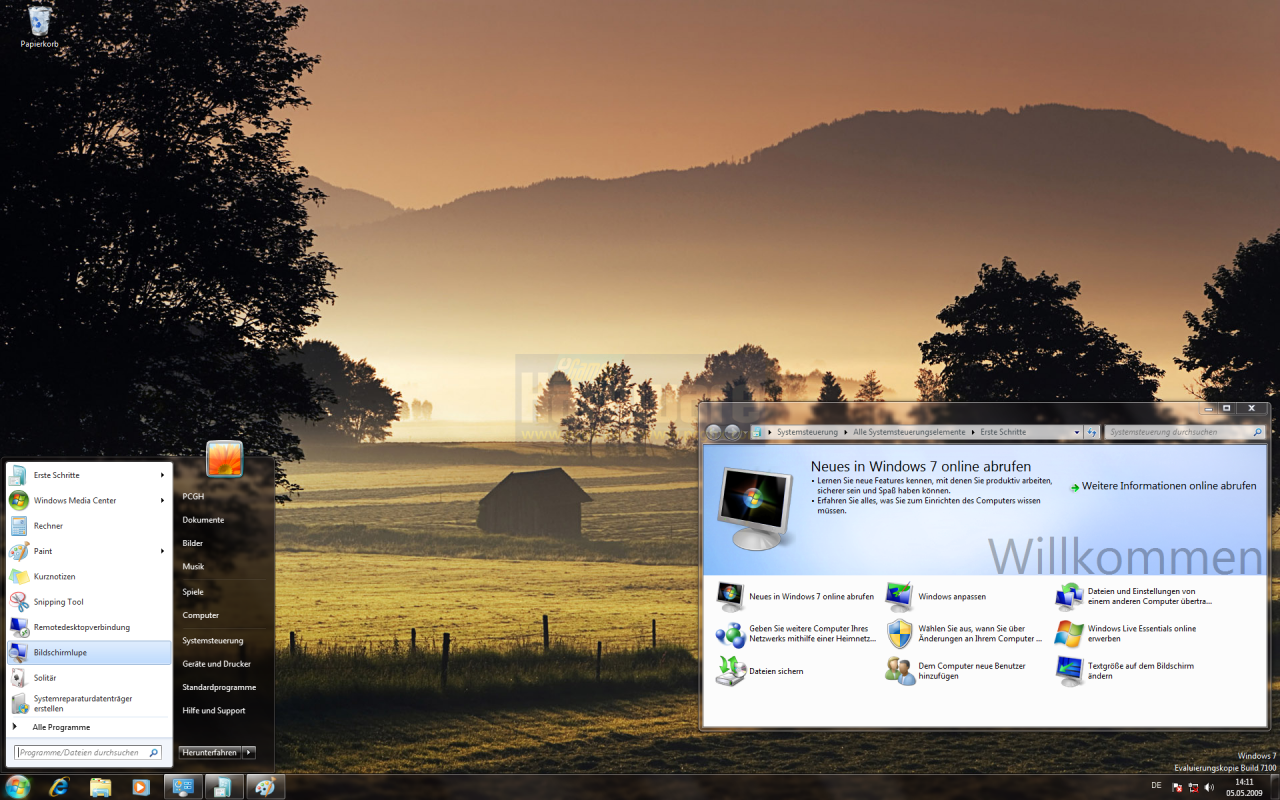Click Neues in Windows 7 online abrufen list link

point(811,596)
